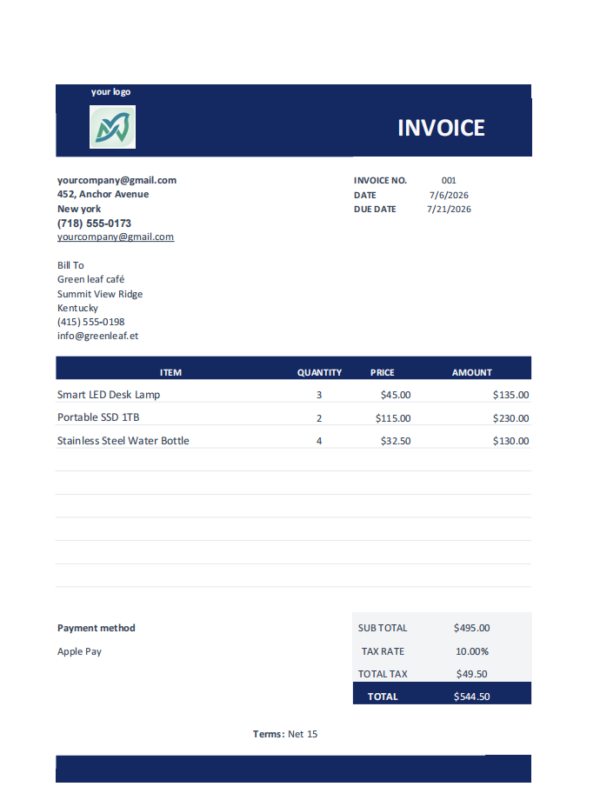Click the PRICE column header
The image size is (600, 800).
coord(382,372)
